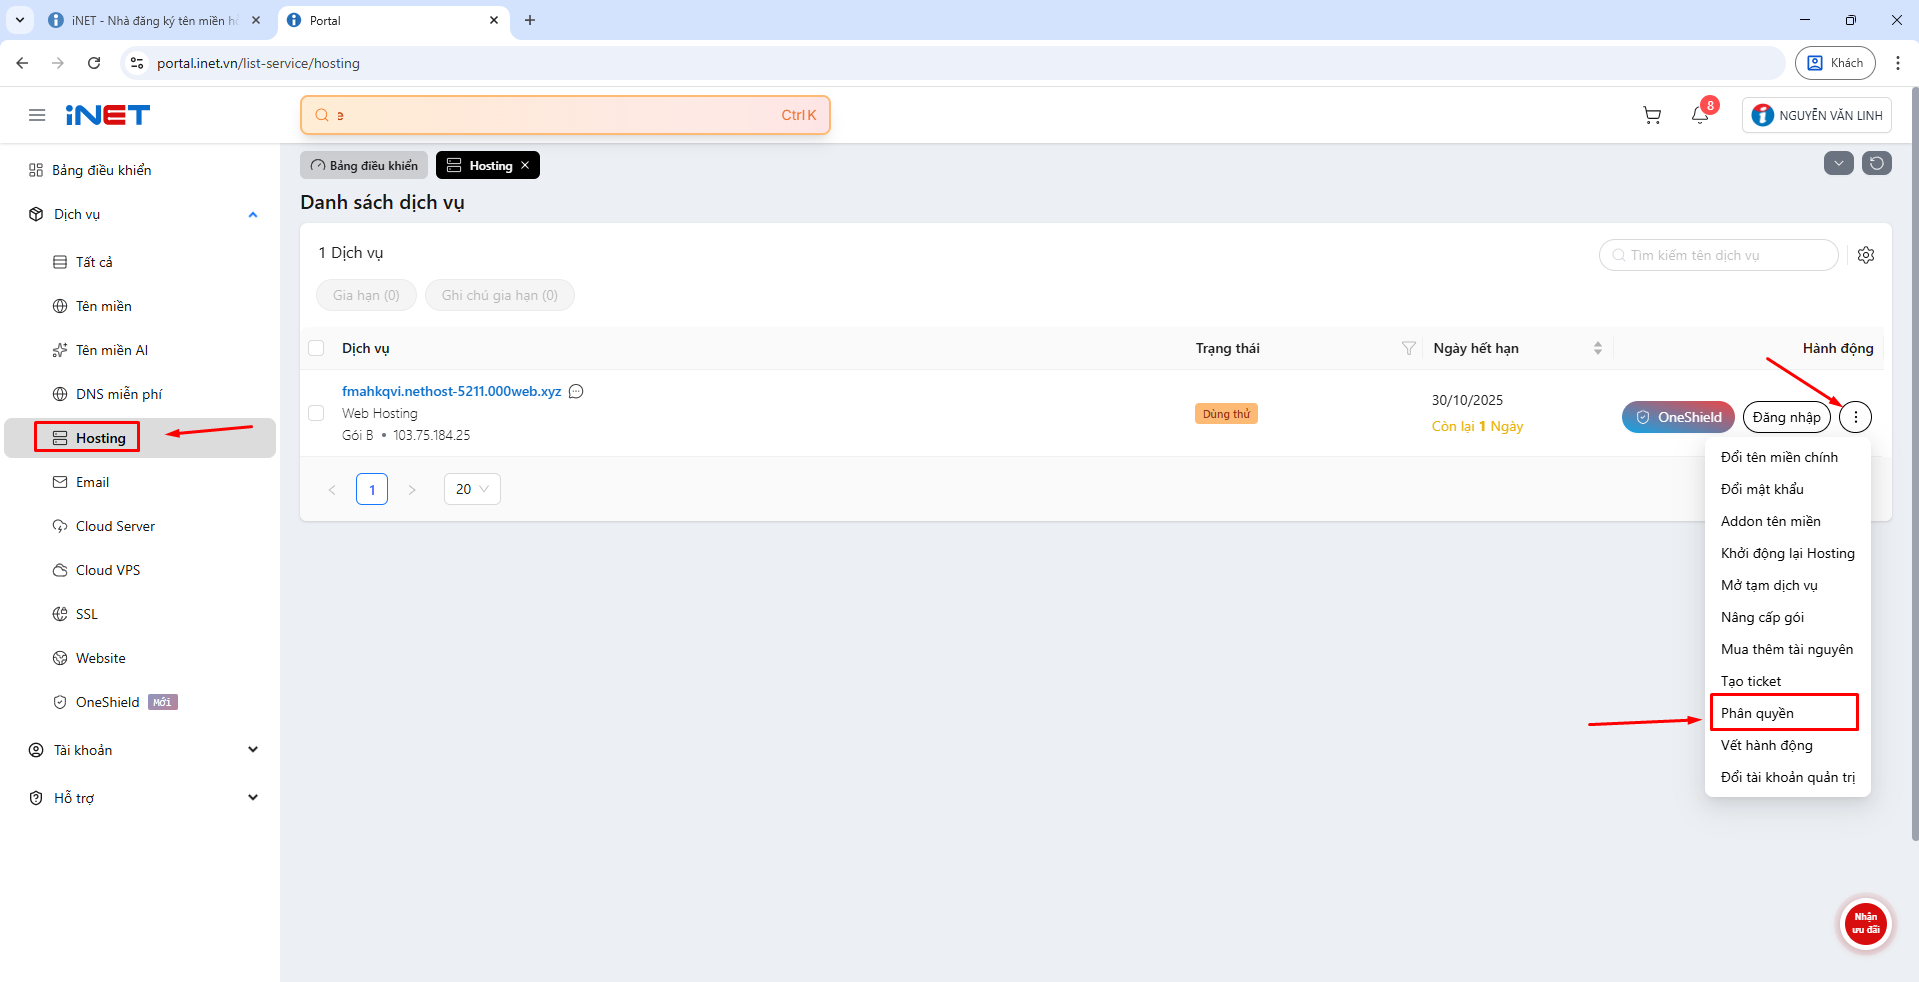Go back in browser history

point(22,63)
